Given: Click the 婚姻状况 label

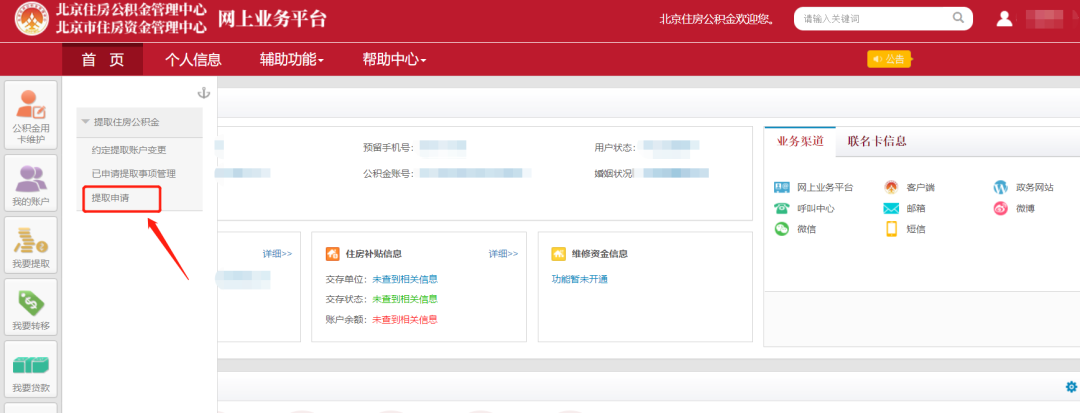Looking at the screenshot, I should pos(613,173).
